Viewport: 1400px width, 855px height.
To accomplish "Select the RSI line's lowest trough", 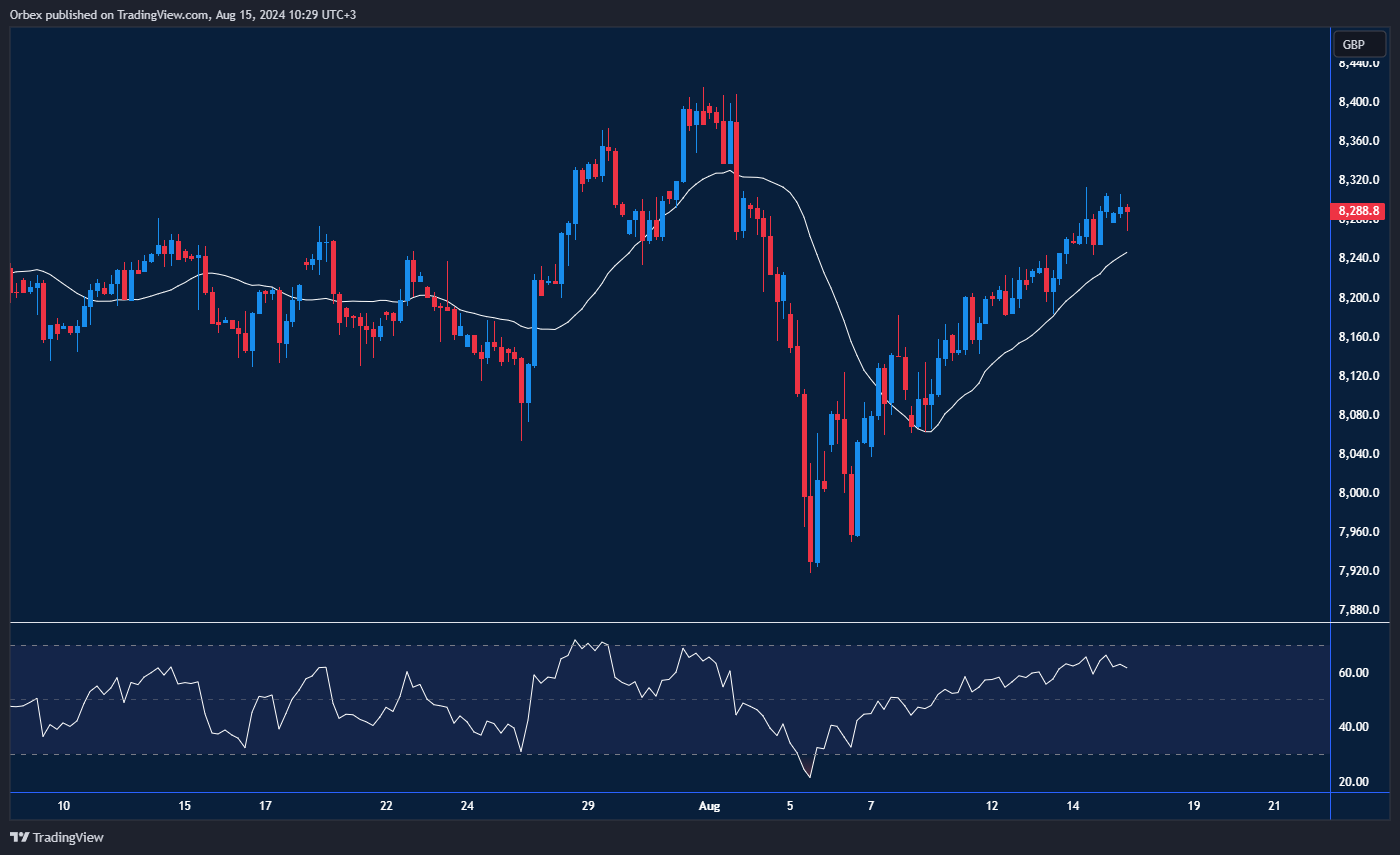I will (x=809, y=776).
